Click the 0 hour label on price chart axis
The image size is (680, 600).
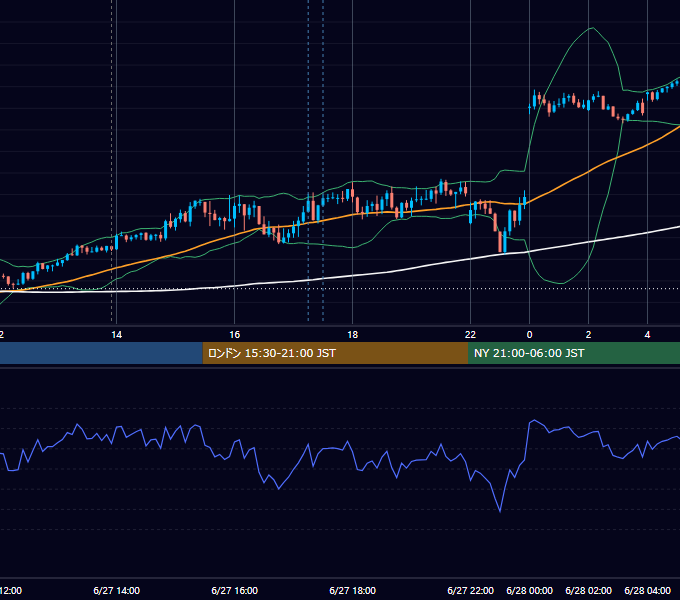click(x=530, y=334)
